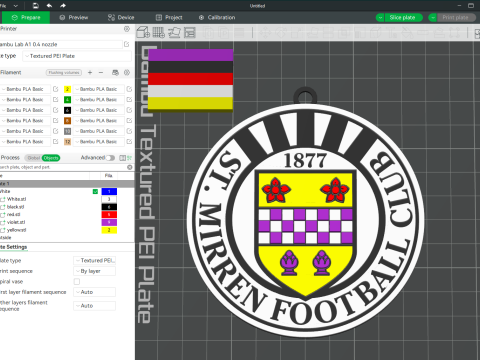Add a filament with the plus icon

[90, 72]
